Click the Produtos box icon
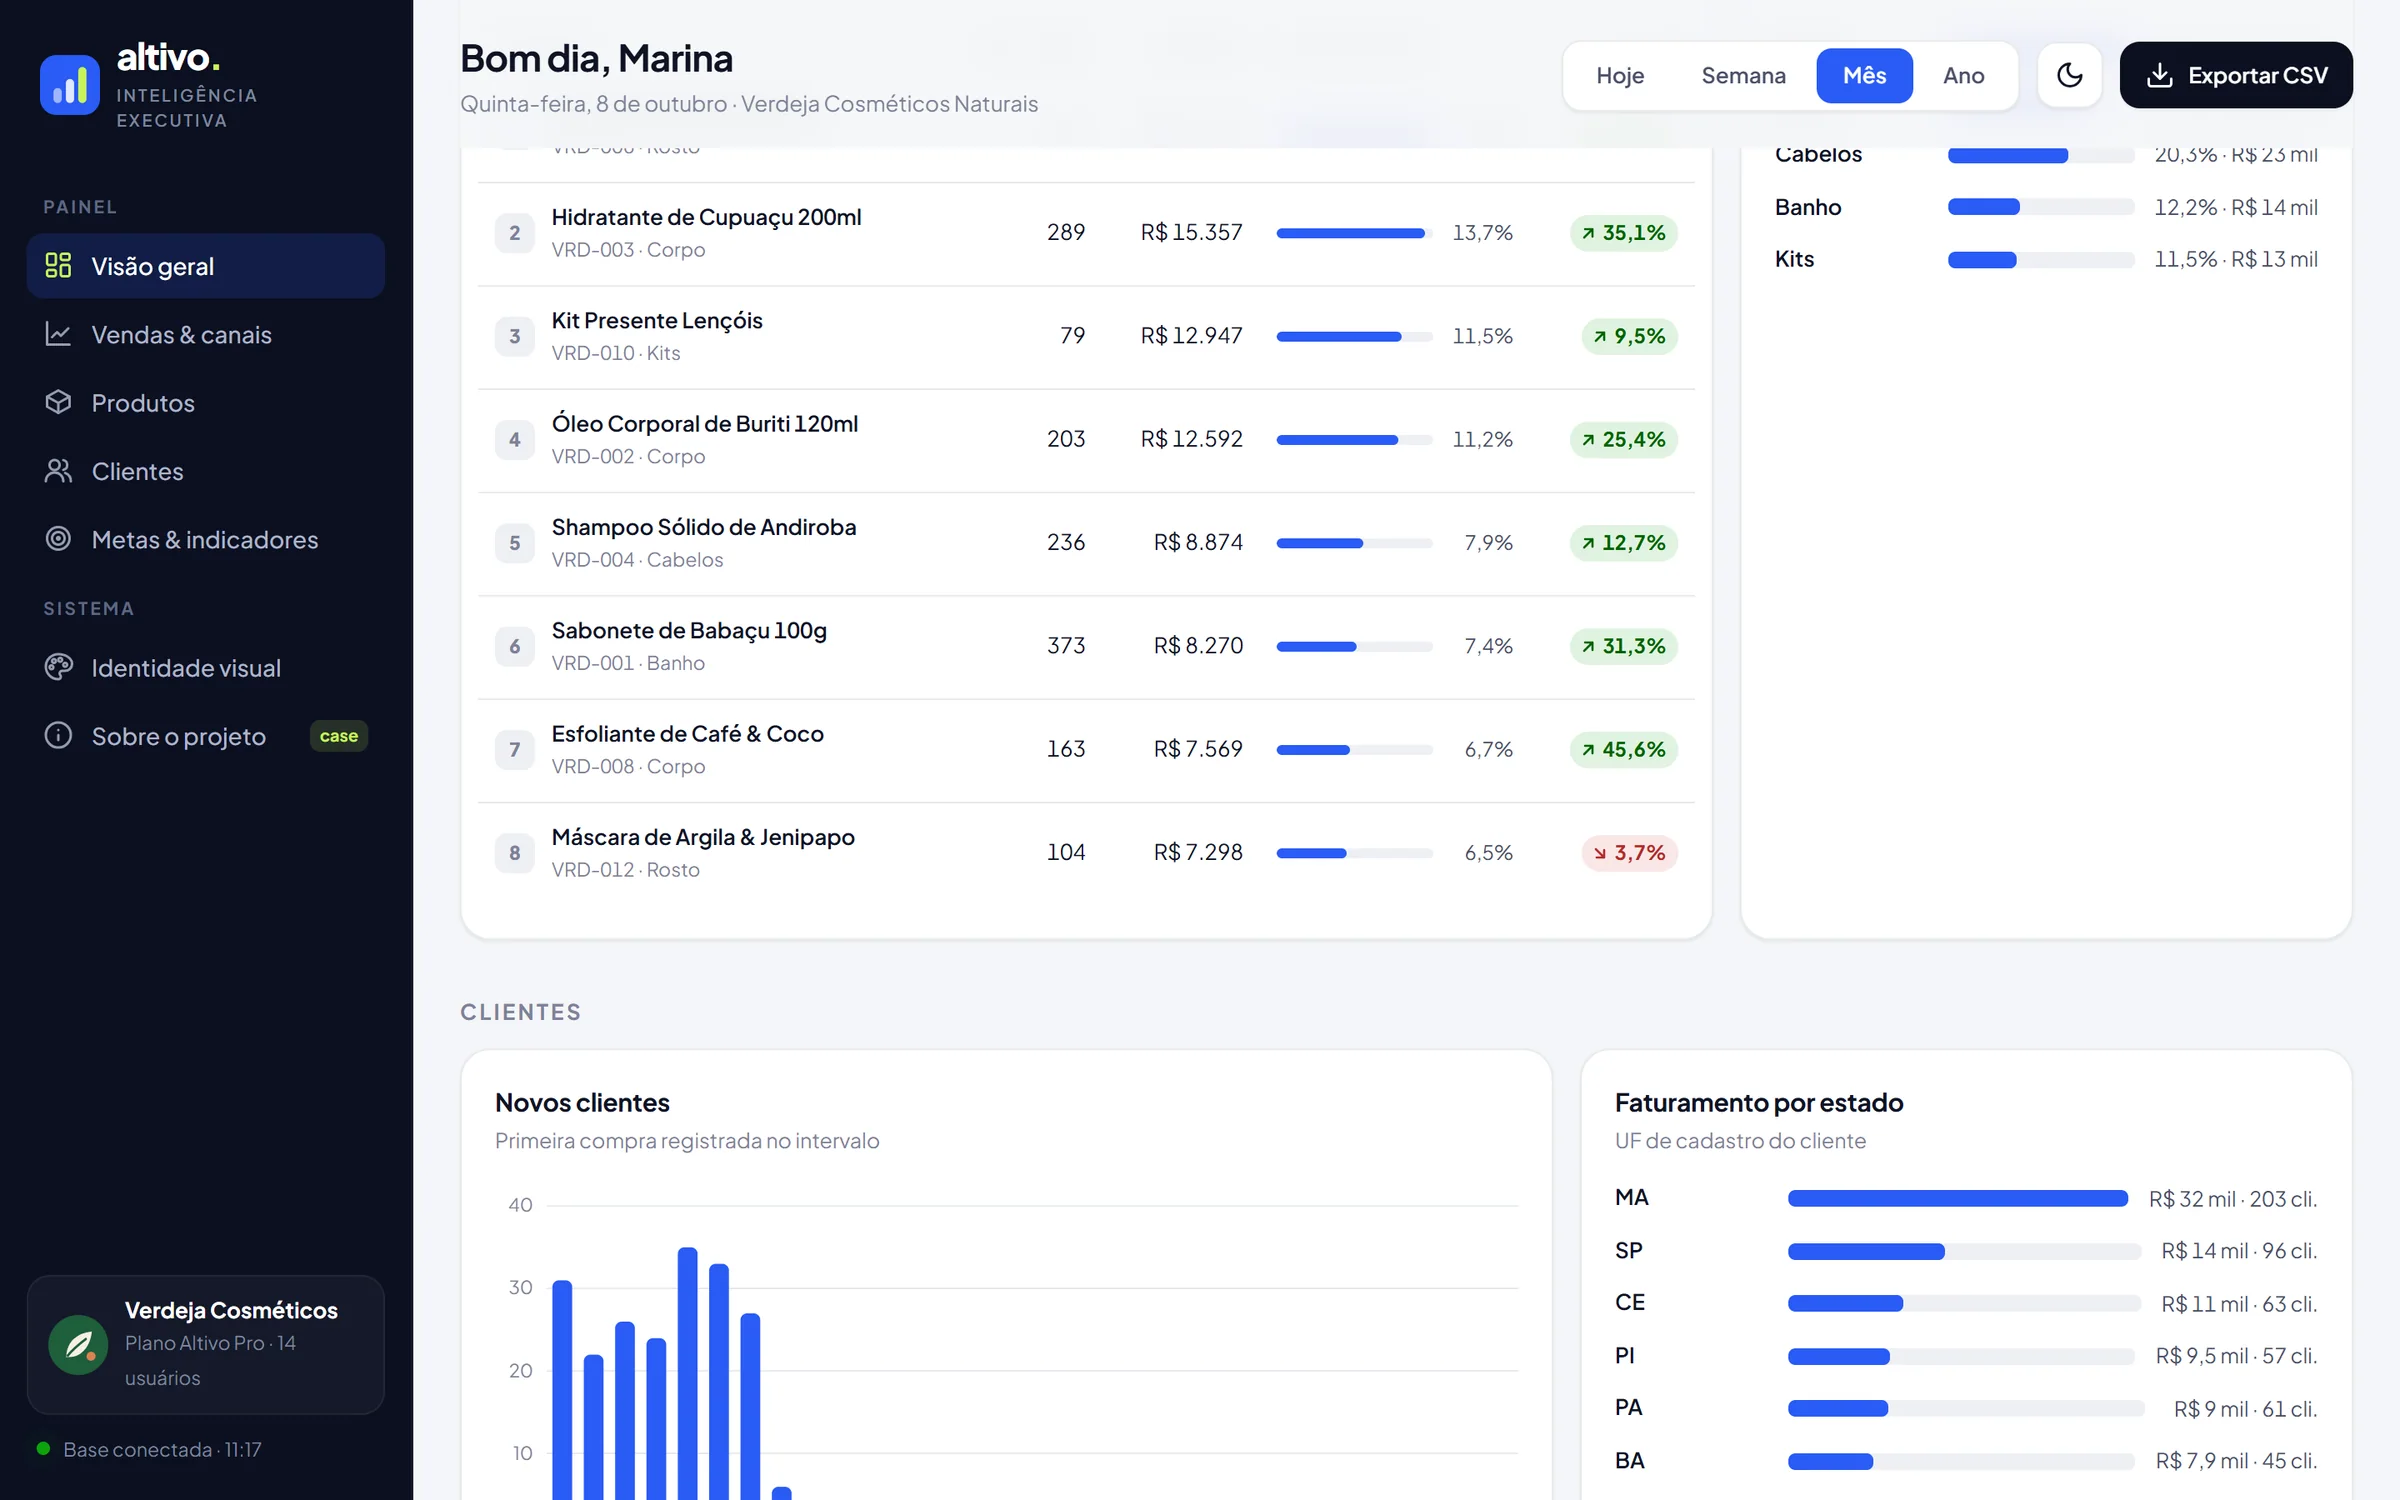 click(58, 402)
